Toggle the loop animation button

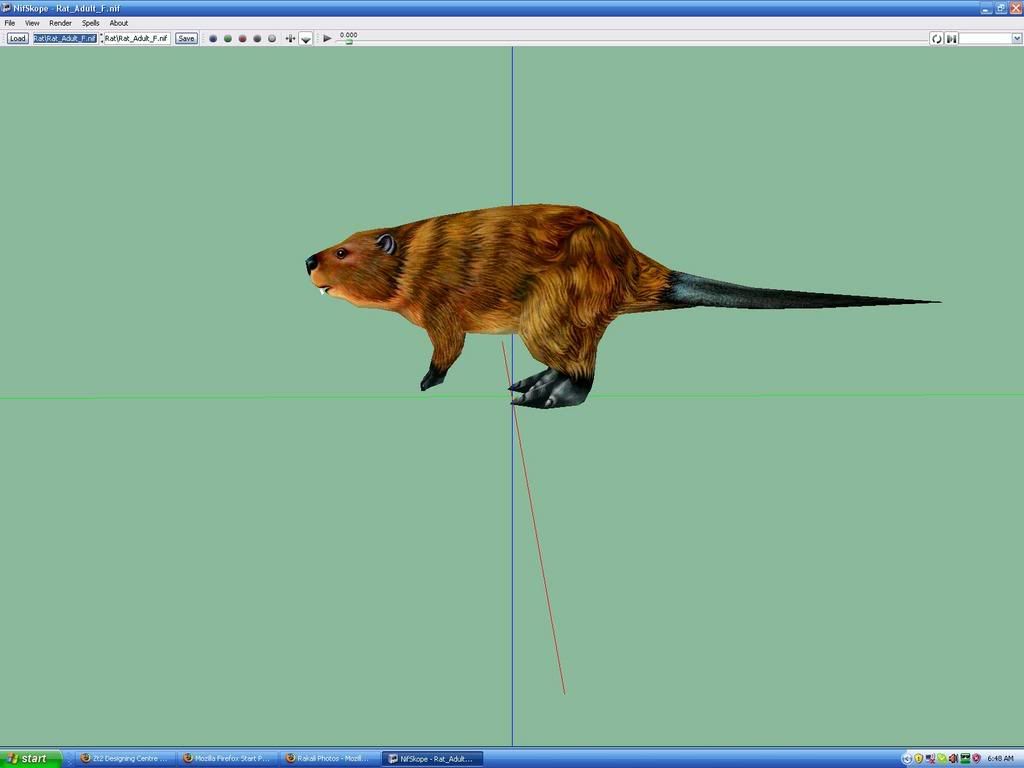[937, 39]
